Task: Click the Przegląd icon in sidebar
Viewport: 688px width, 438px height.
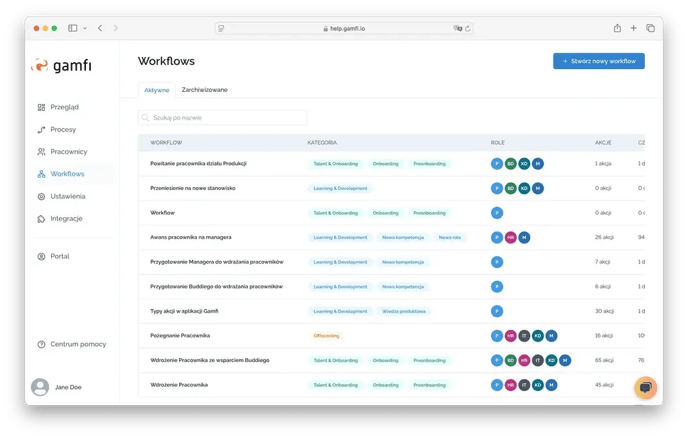Action: coord(41,107)
